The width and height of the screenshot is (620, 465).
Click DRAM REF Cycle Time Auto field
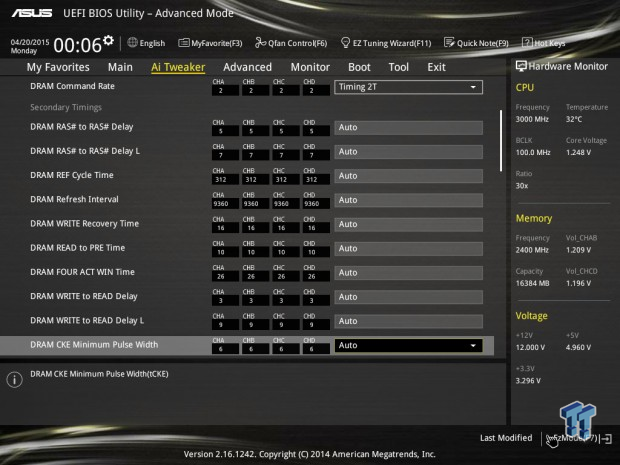(408, 176)
